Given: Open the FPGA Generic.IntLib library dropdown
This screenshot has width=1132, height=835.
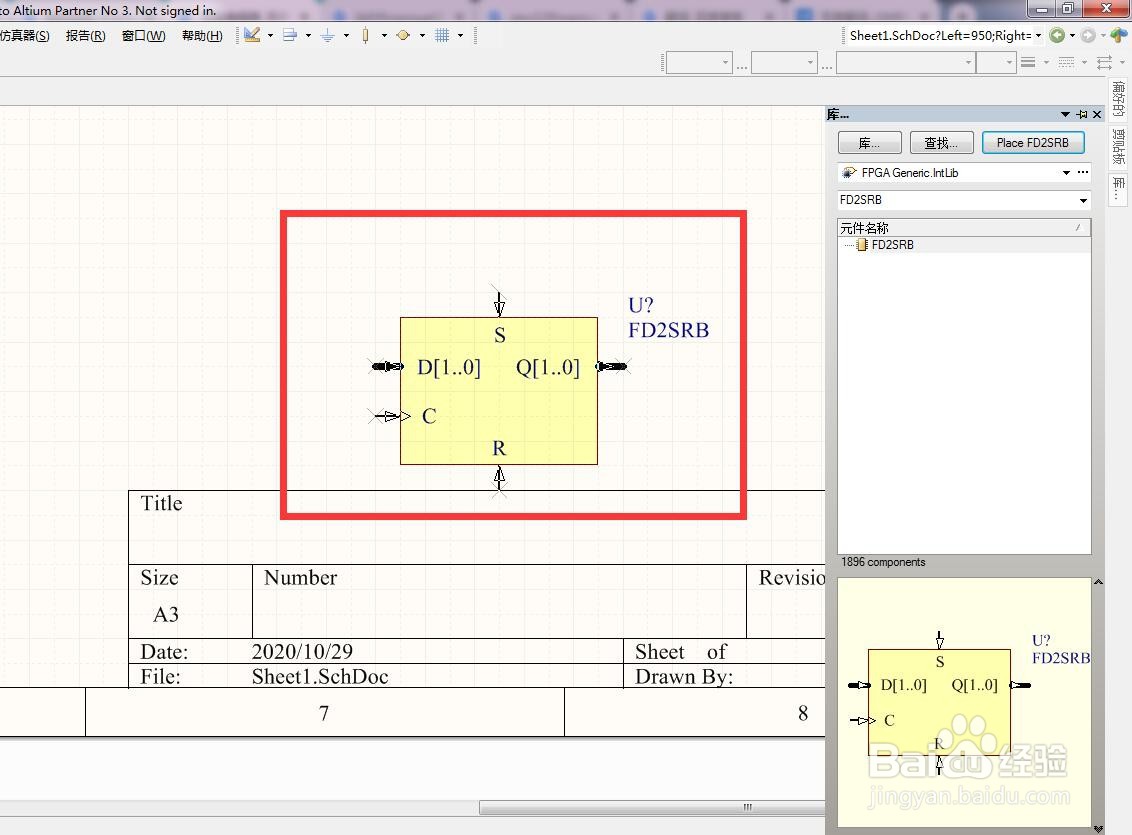Looking at the screenshot, I should (x=1066, y=172).
